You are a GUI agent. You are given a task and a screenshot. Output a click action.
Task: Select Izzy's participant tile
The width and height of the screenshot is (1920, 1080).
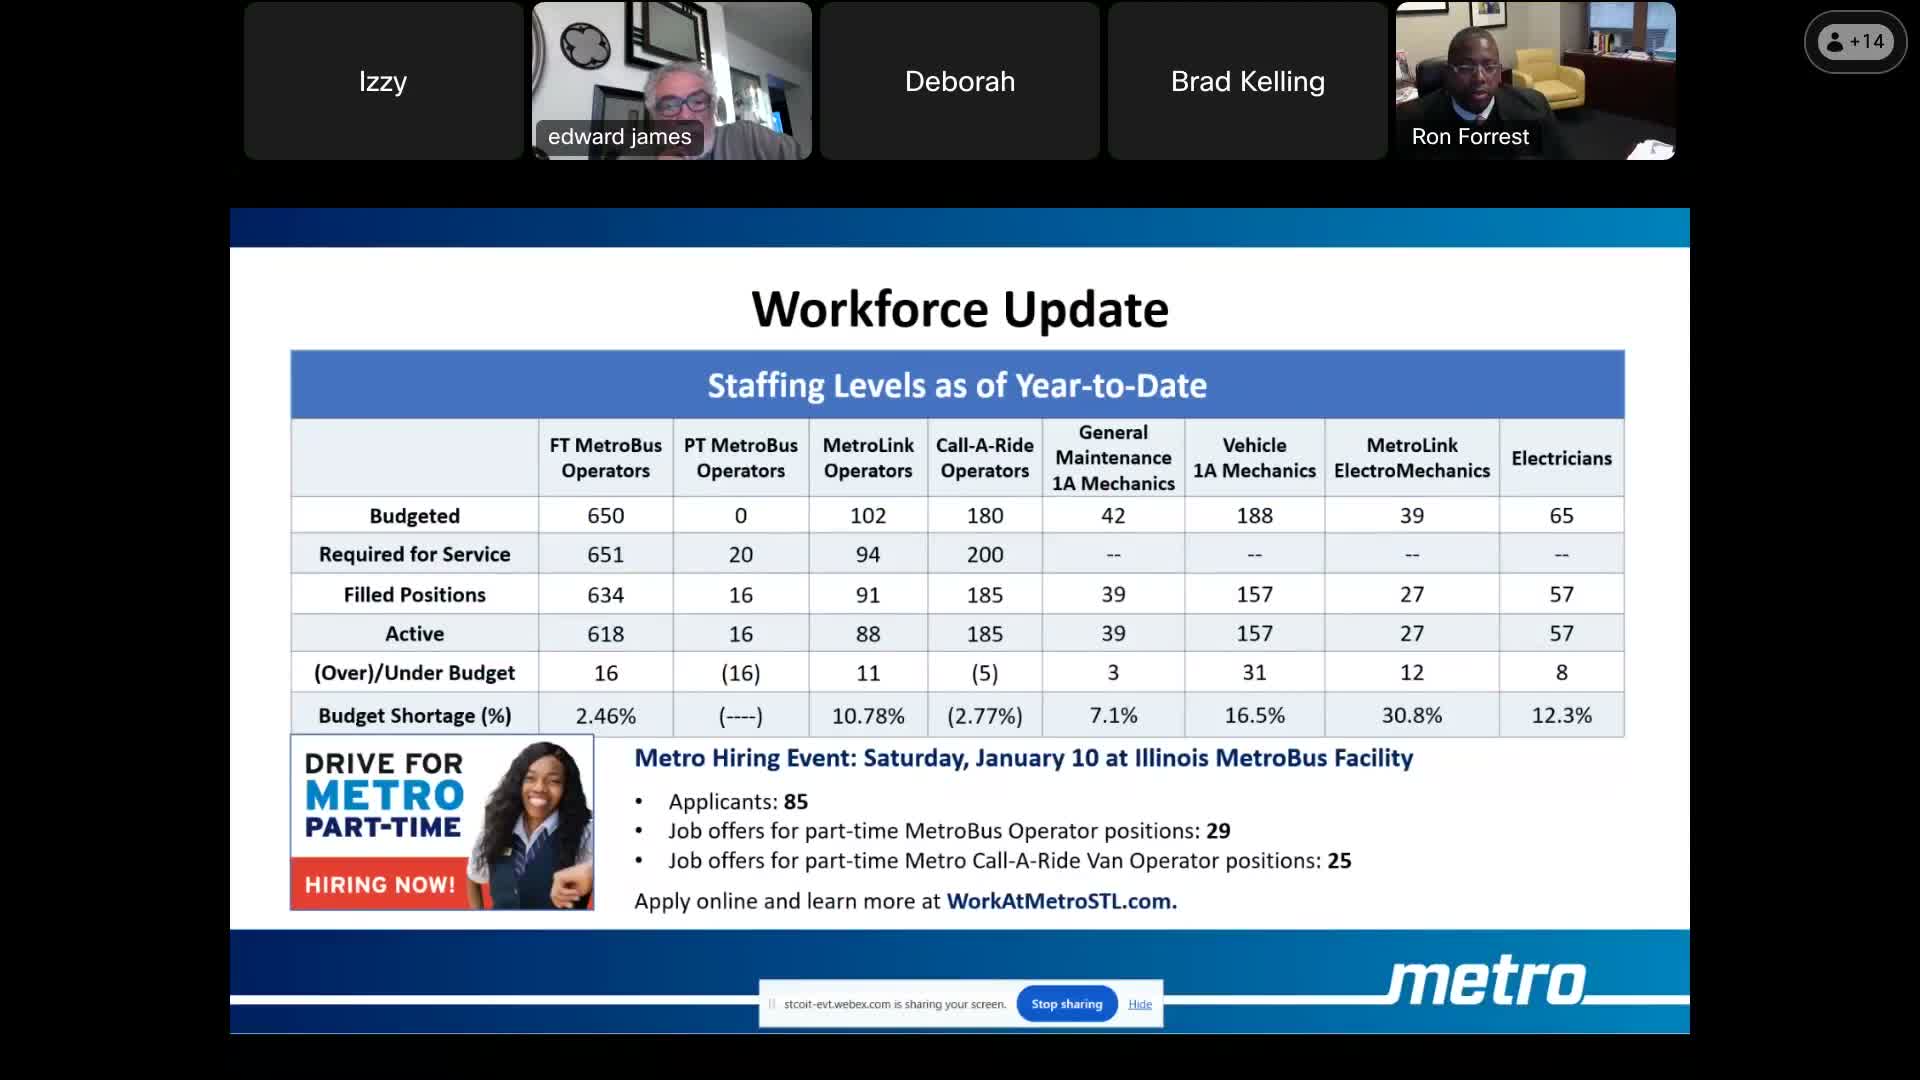[x=383, y=81]
